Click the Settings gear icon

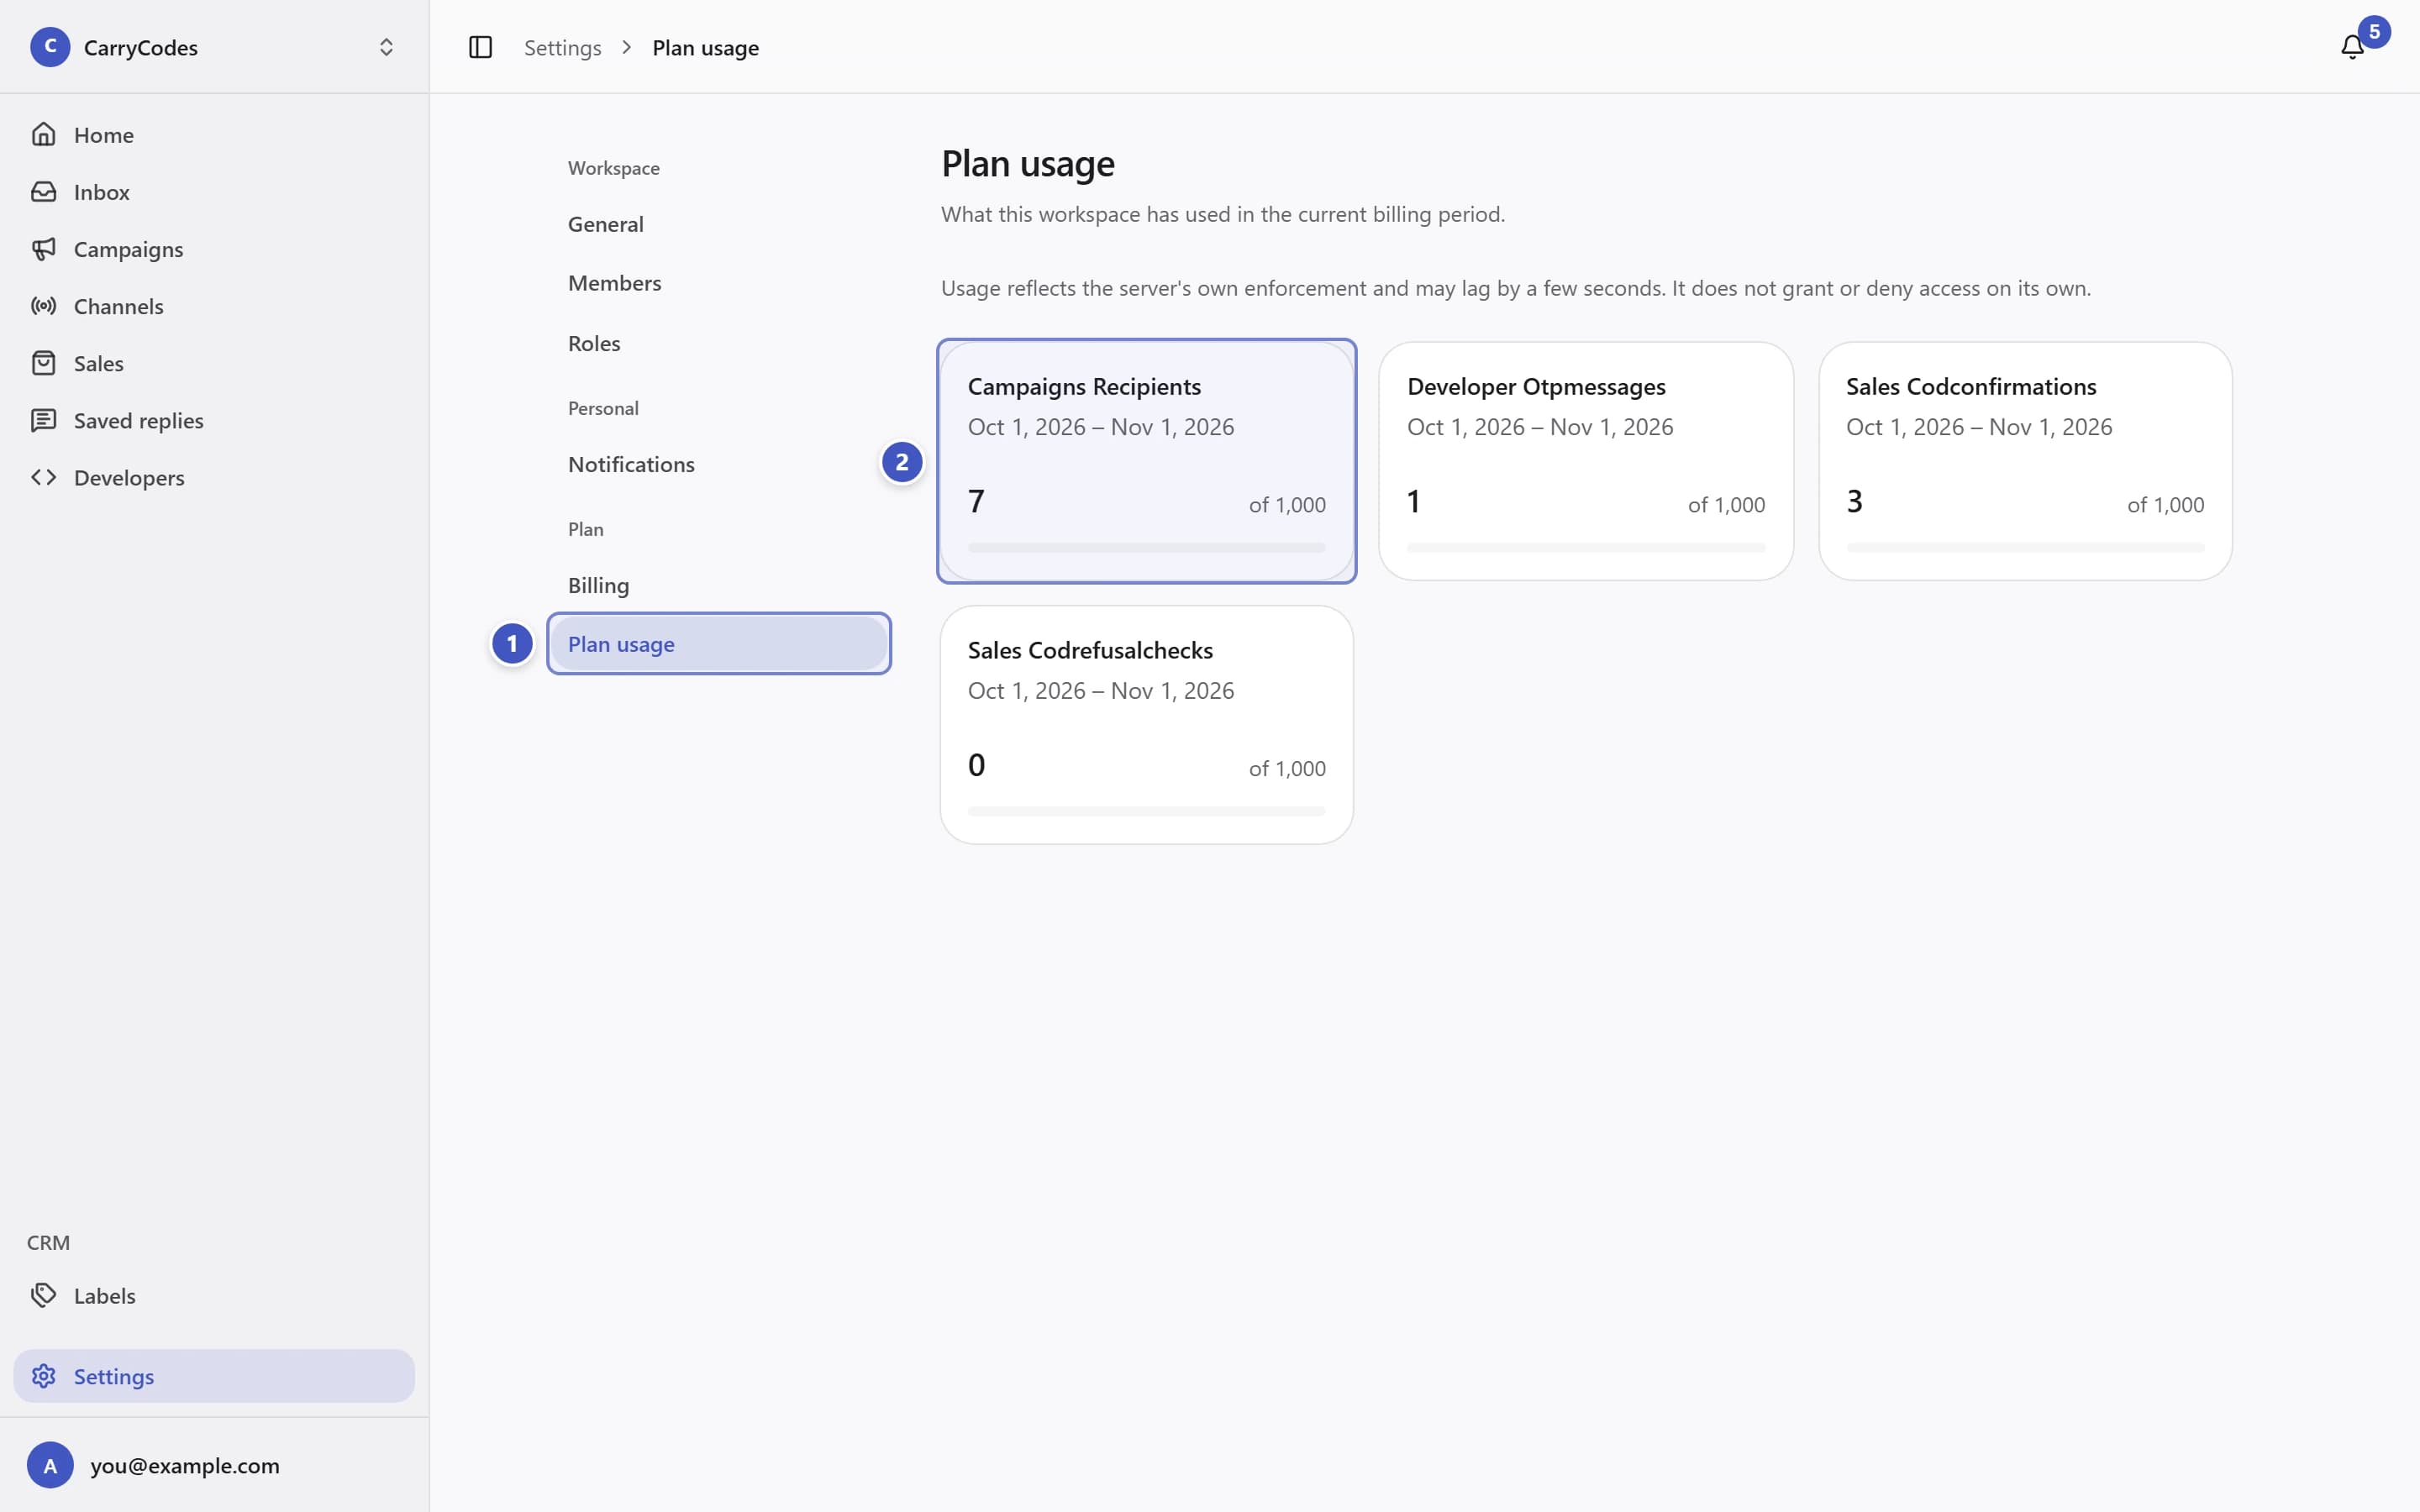43,1376
